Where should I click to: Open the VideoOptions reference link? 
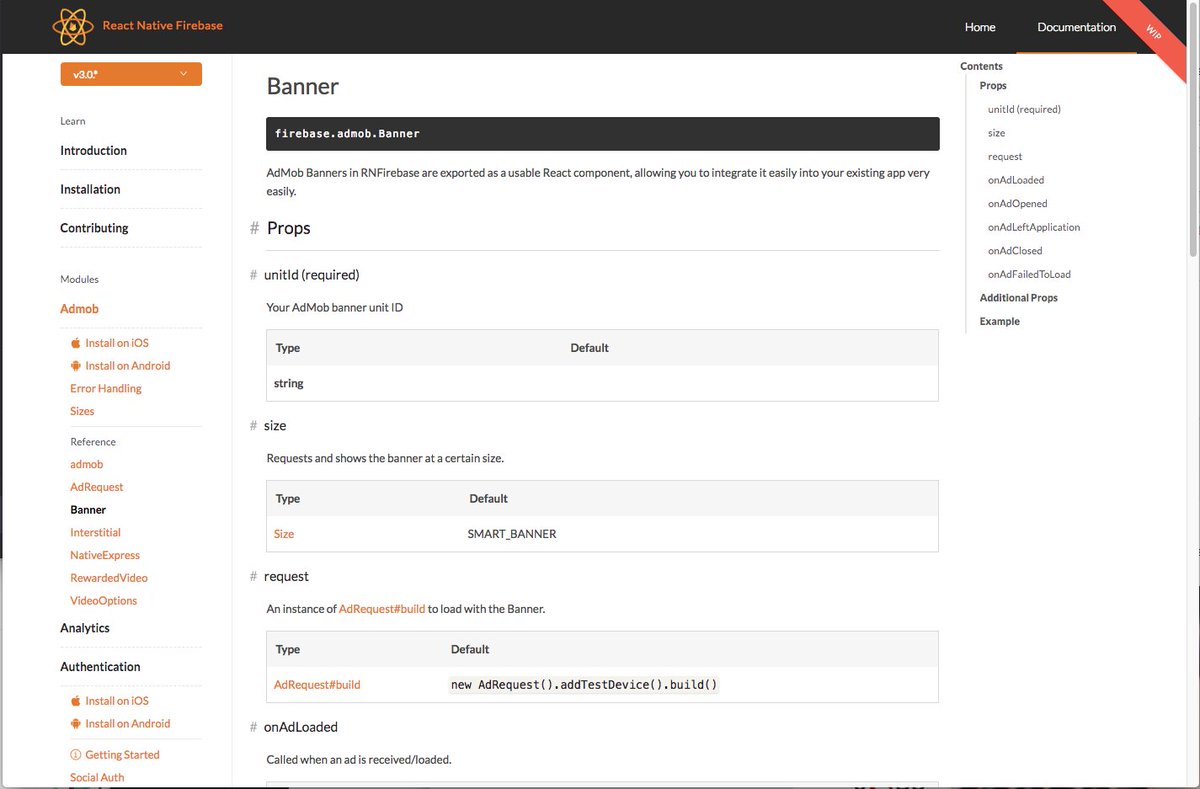pyautogui.click(x=103, y=601)
